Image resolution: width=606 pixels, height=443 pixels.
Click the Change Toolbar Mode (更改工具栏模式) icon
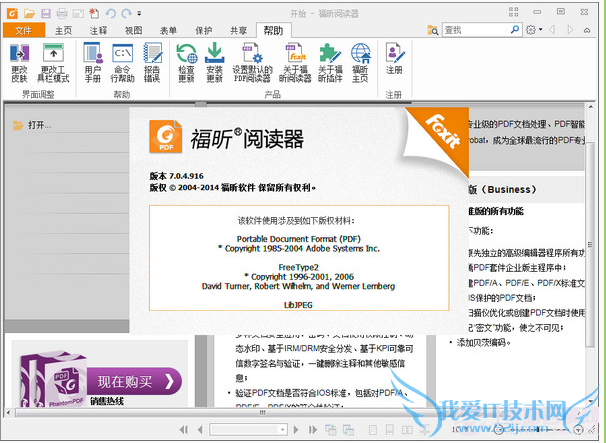(x=52, y=60)
